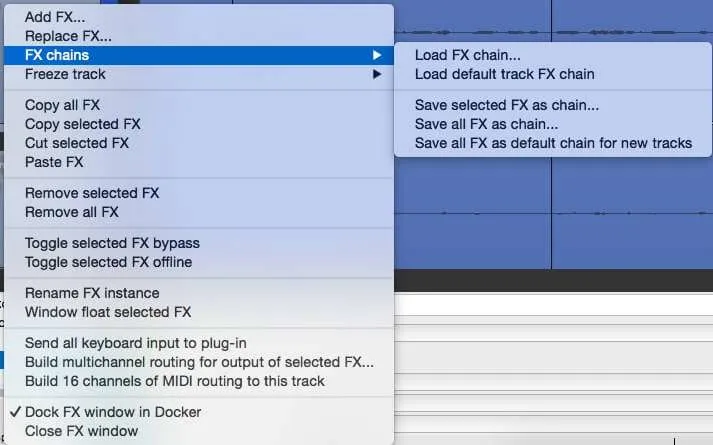Screen dimensions: 713x445
Task: Select Rename FX instance
Action: click(x=199, y=294)
